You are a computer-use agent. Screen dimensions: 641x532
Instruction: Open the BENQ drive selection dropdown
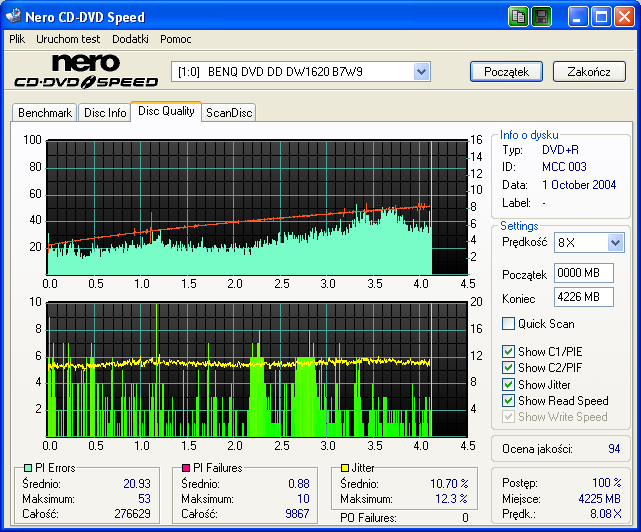click(421, 72)
